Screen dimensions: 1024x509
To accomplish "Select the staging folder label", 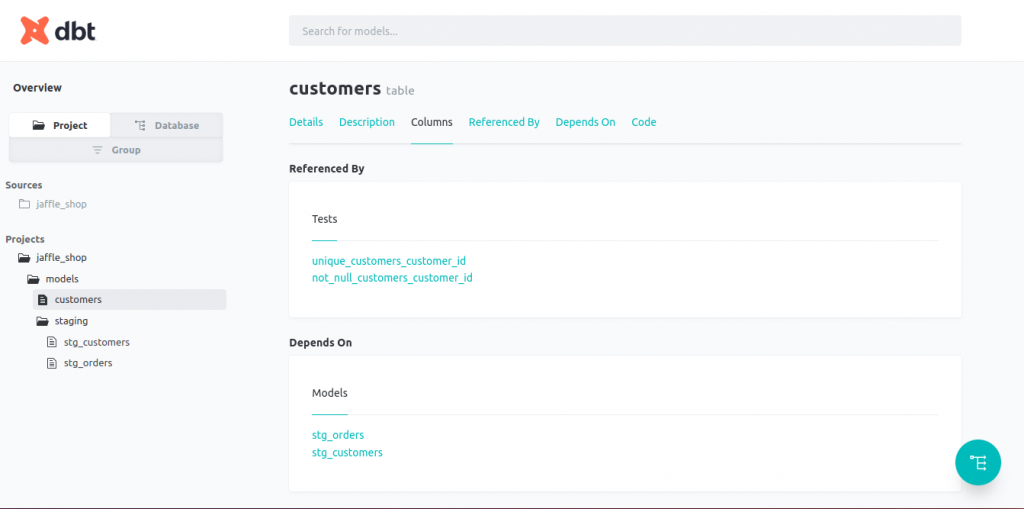I will 71,321.
